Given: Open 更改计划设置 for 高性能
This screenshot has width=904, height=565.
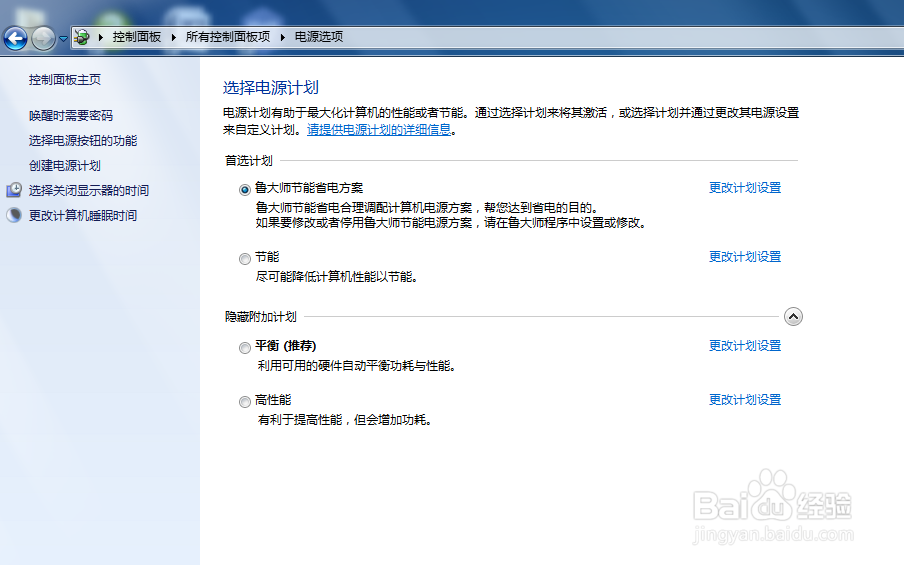Looking at the screenshot, I should [x=745, y=400].
